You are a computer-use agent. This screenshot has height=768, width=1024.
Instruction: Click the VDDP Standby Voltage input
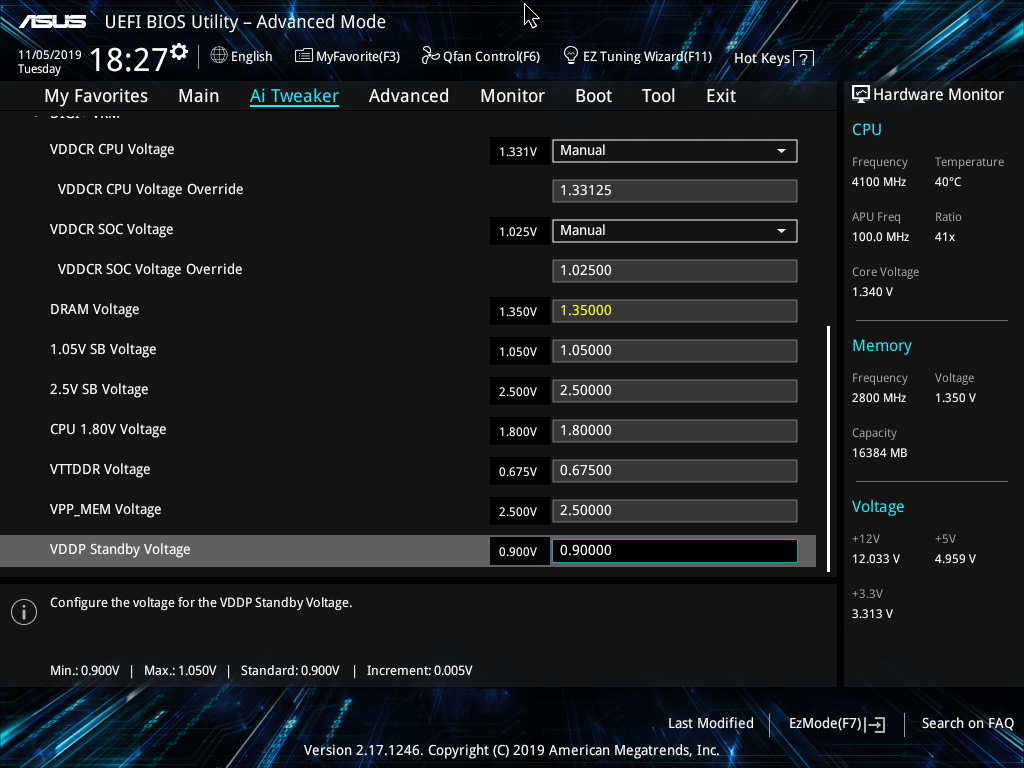(x=675, y=551)
